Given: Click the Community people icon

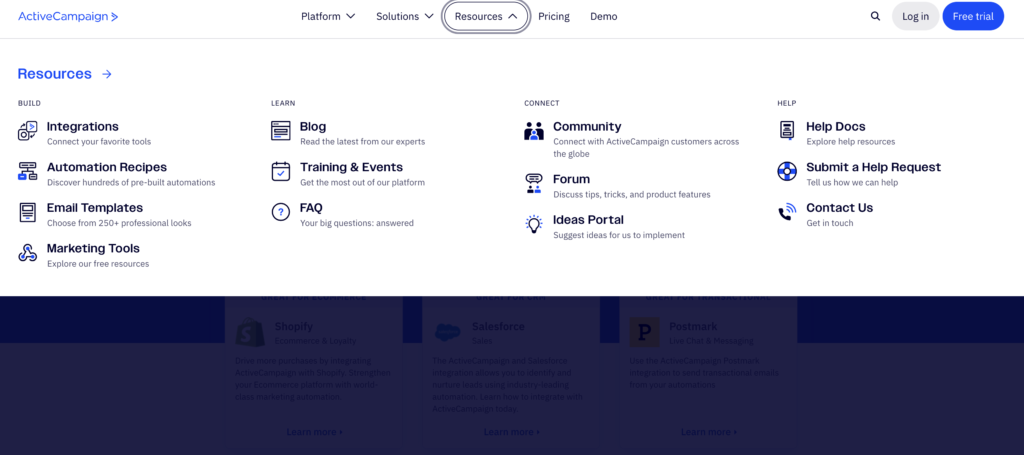Looking at the screenshot, I should (x=534, y=131).
